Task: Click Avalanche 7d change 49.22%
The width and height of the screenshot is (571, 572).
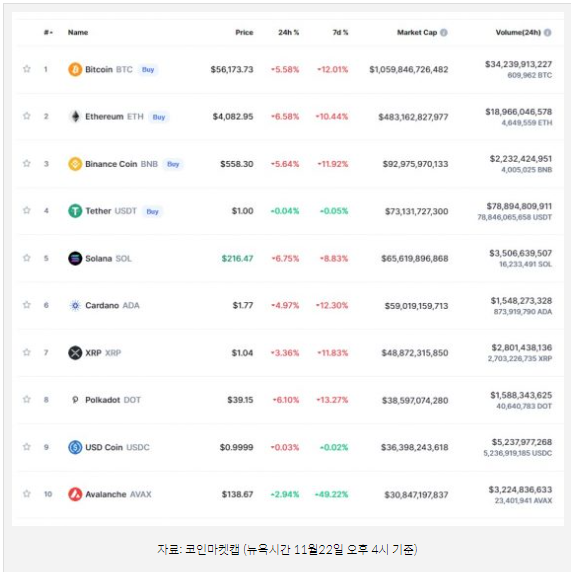Action: [332, 494]
